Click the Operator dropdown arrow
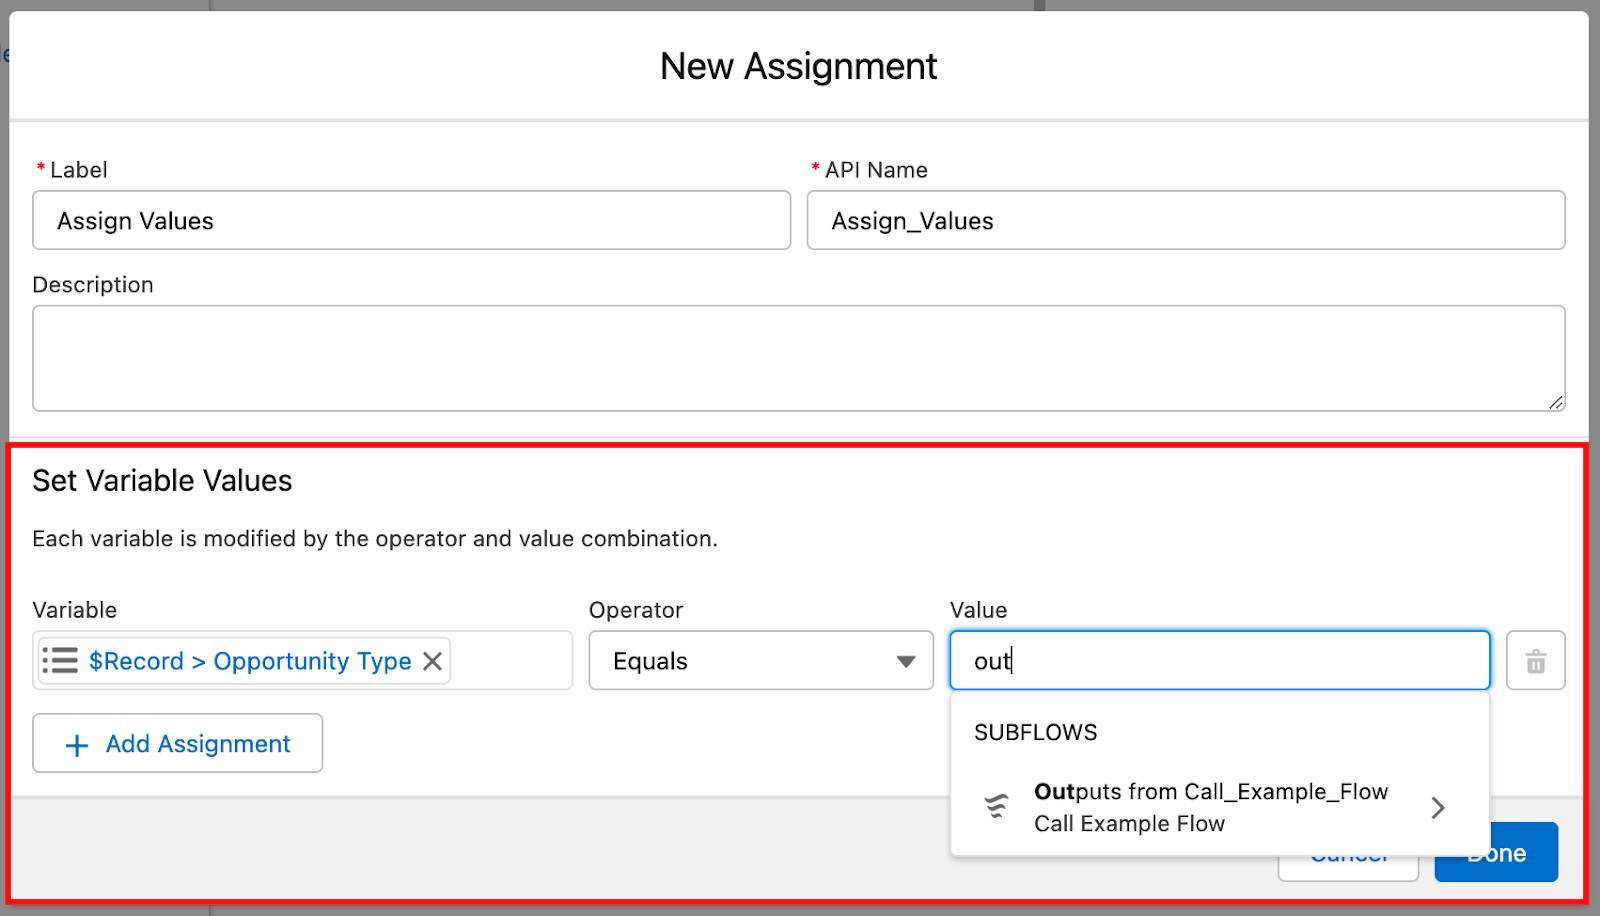Viewport: 1600px width, 916px height. (905, 661)
